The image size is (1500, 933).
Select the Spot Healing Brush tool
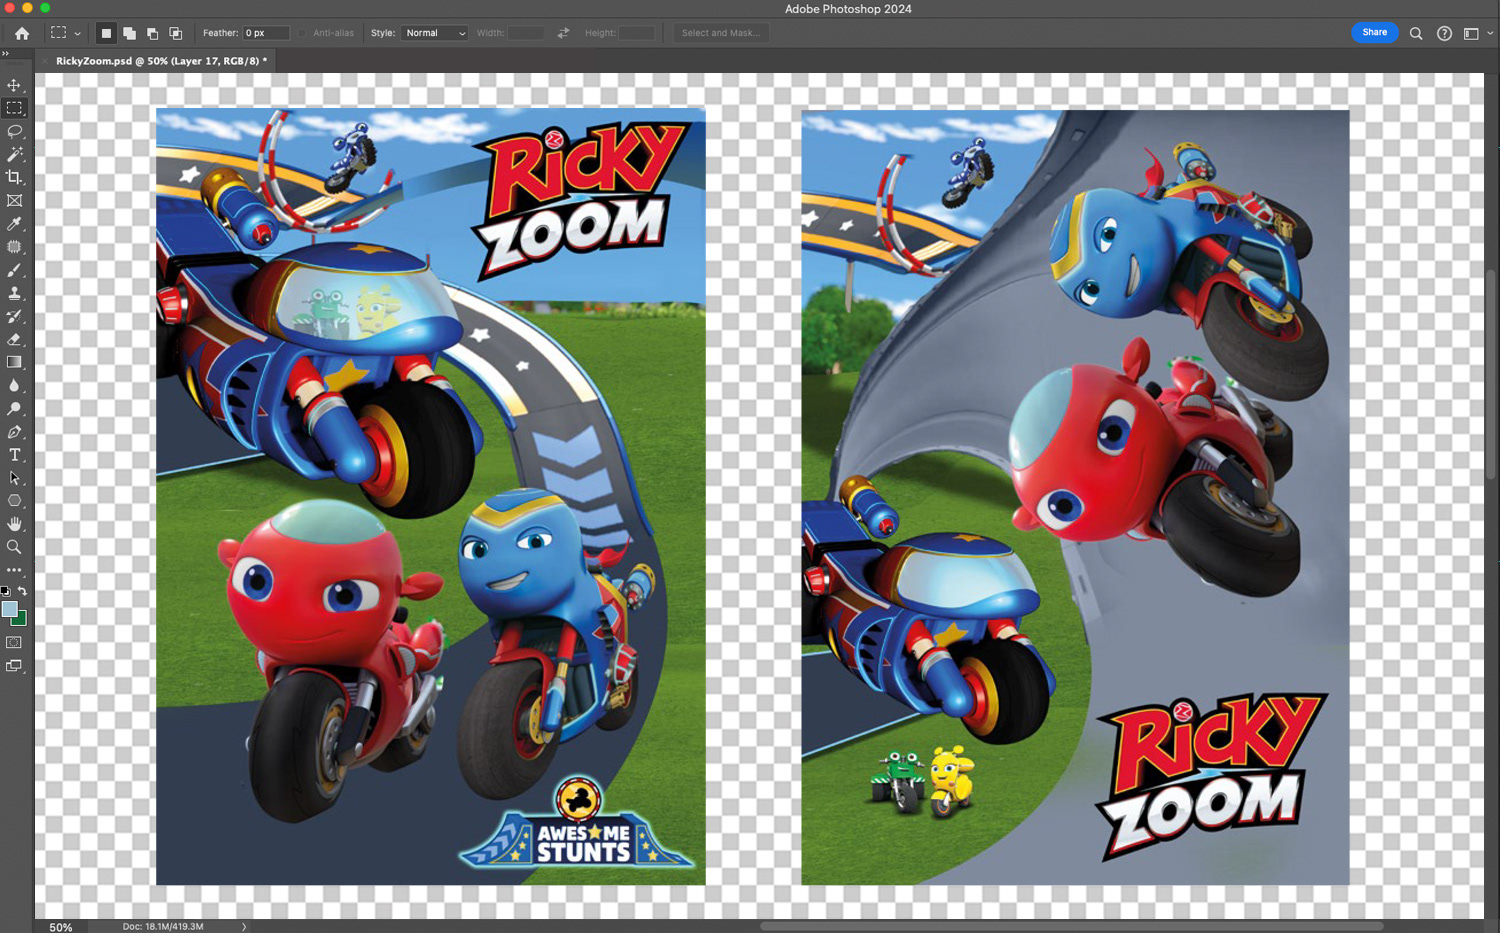point(14,247)
